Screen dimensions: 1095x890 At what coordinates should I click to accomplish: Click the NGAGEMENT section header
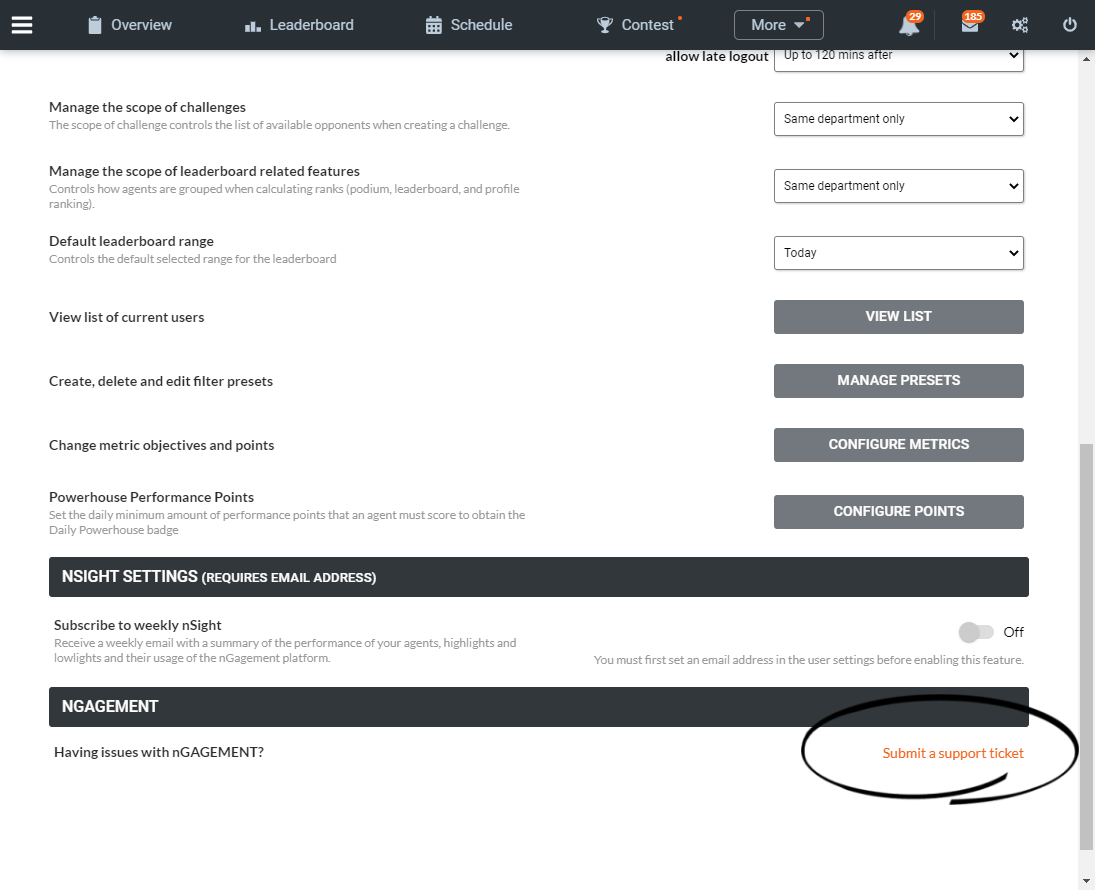pos(538,707)
